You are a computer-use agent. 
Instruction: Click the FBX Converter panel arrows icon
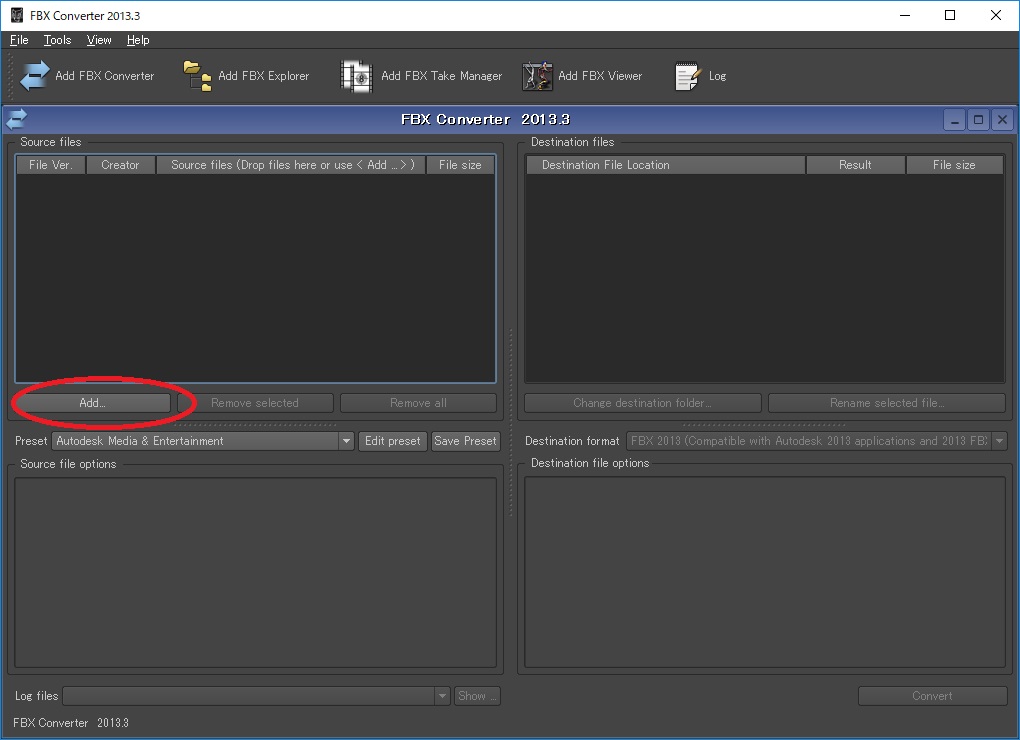pyautogui.click(x=16, y=119)
